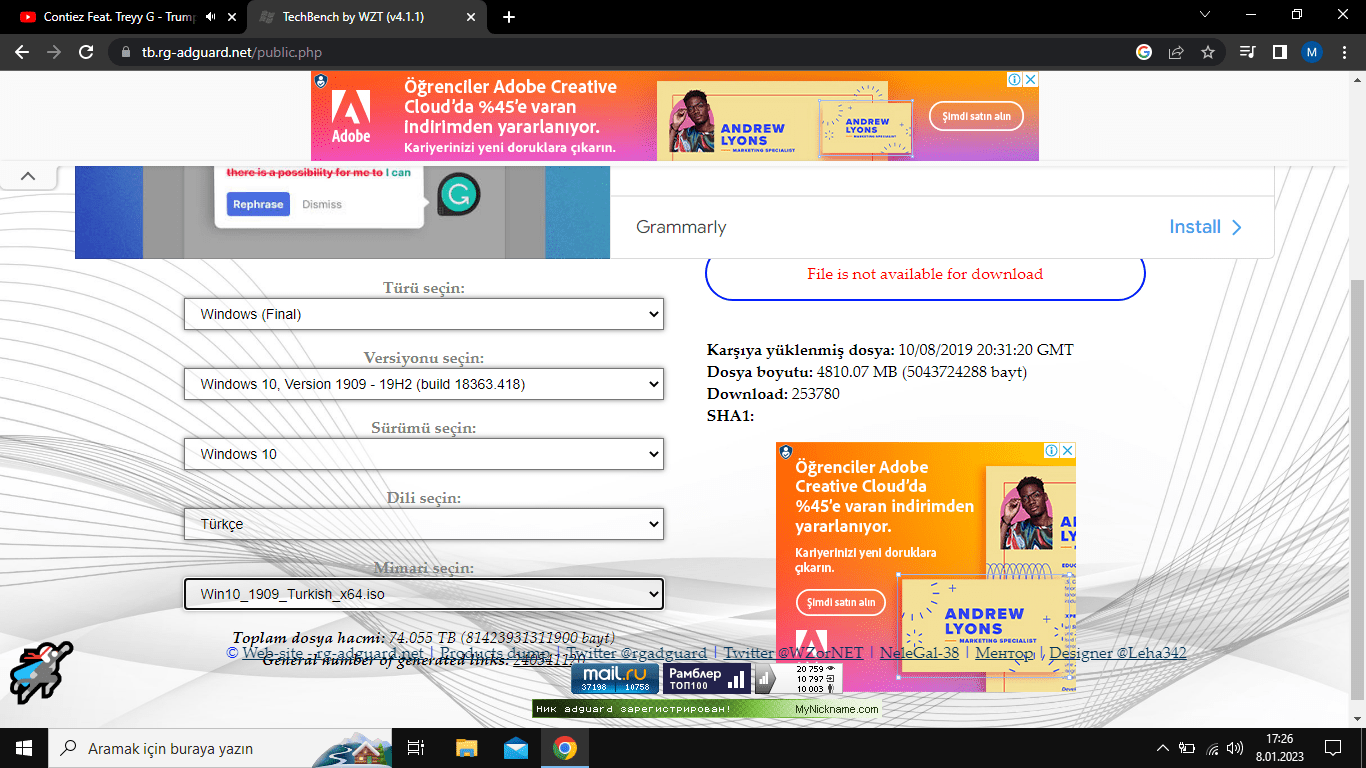Open the Mail app in the taskbar
Screen dimensions: 1366x768
pos(515,748)
